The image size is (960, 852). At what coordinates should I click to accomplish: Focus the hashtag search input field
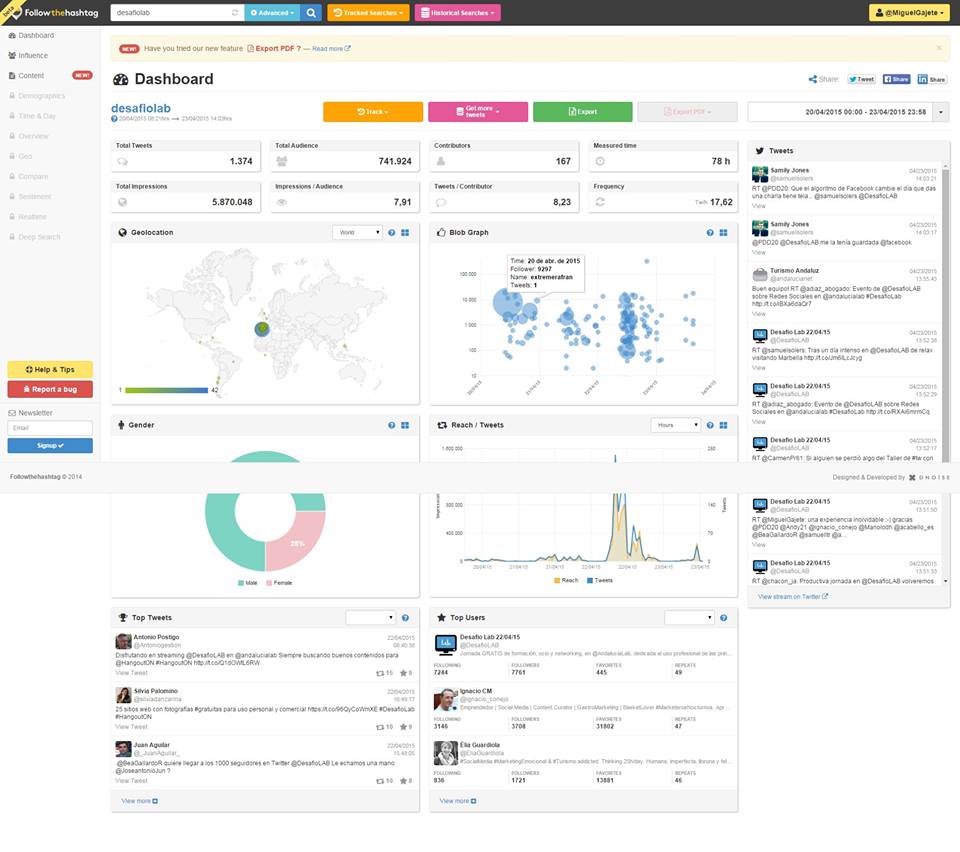[170, 12]
